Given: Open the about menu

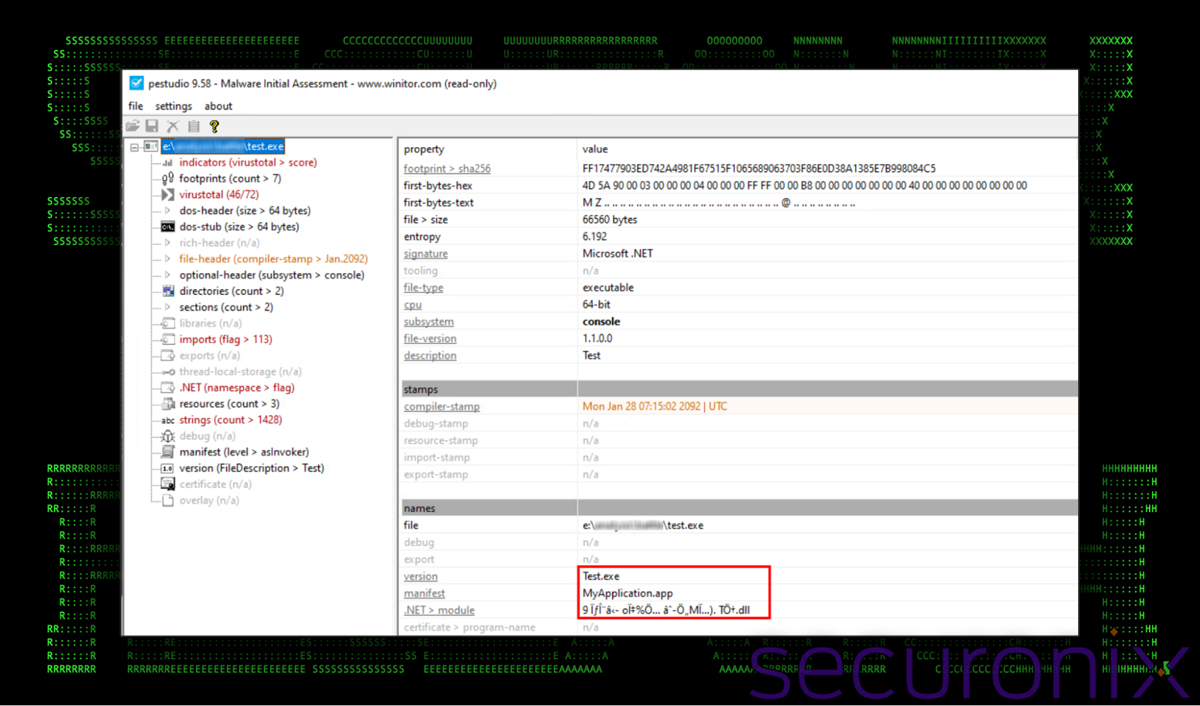Looking at the screenshot, I should pos(218,106).
